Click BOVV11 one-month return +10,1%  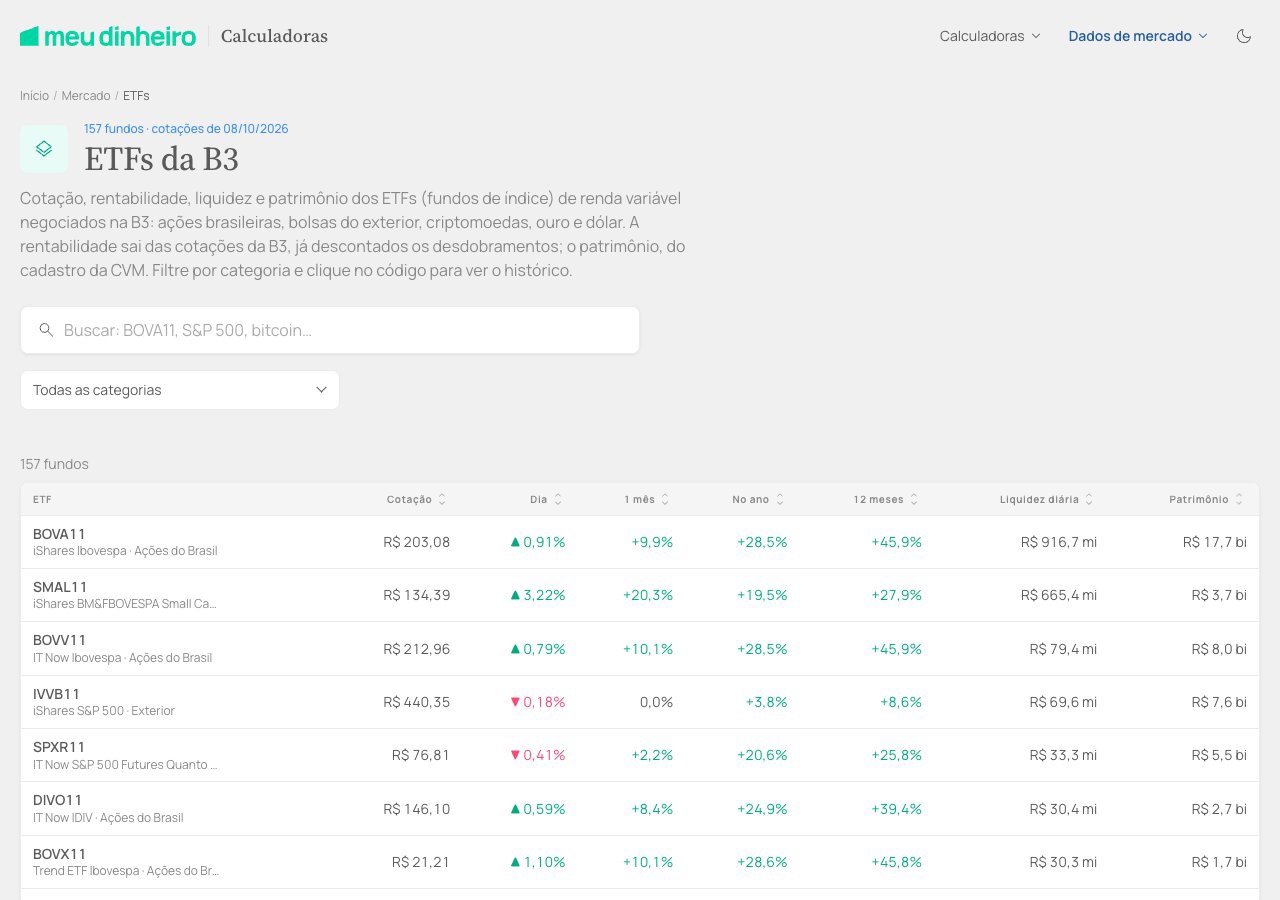pyautogui.click(x=648, y=649)
